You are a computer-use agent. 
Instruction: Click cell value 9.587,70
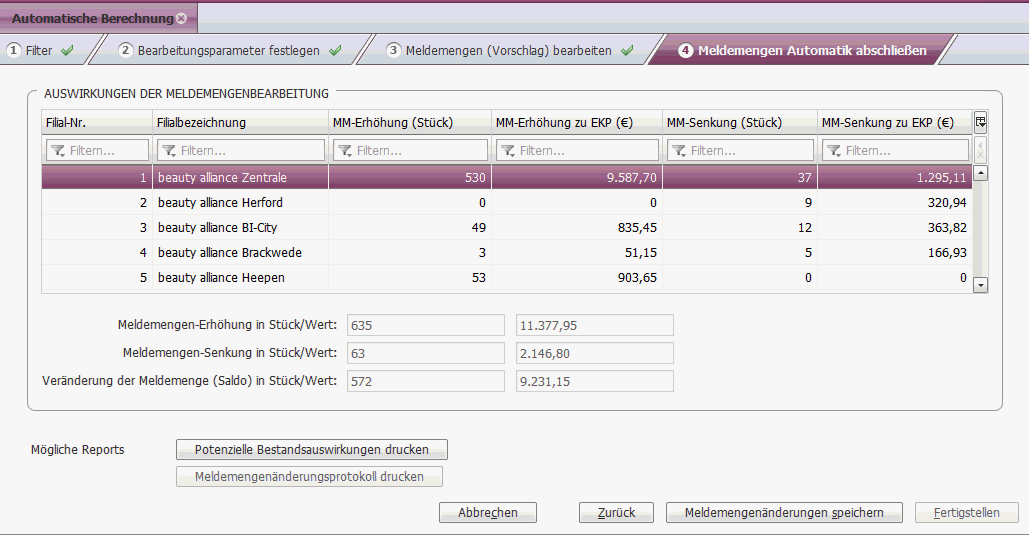click(x=631, y=177)
